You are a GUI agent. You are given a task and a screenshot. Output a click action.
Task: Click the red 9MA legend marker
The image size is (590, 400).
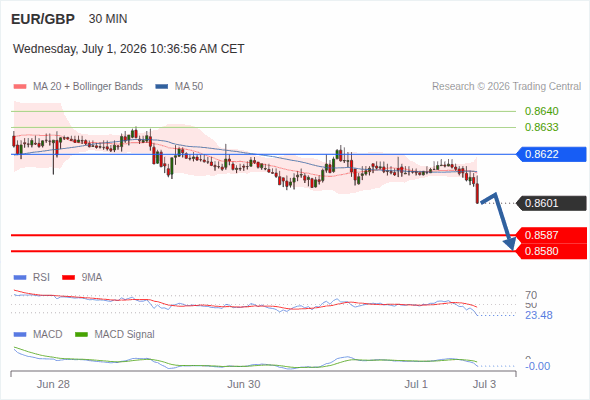(x=68, y=278)
